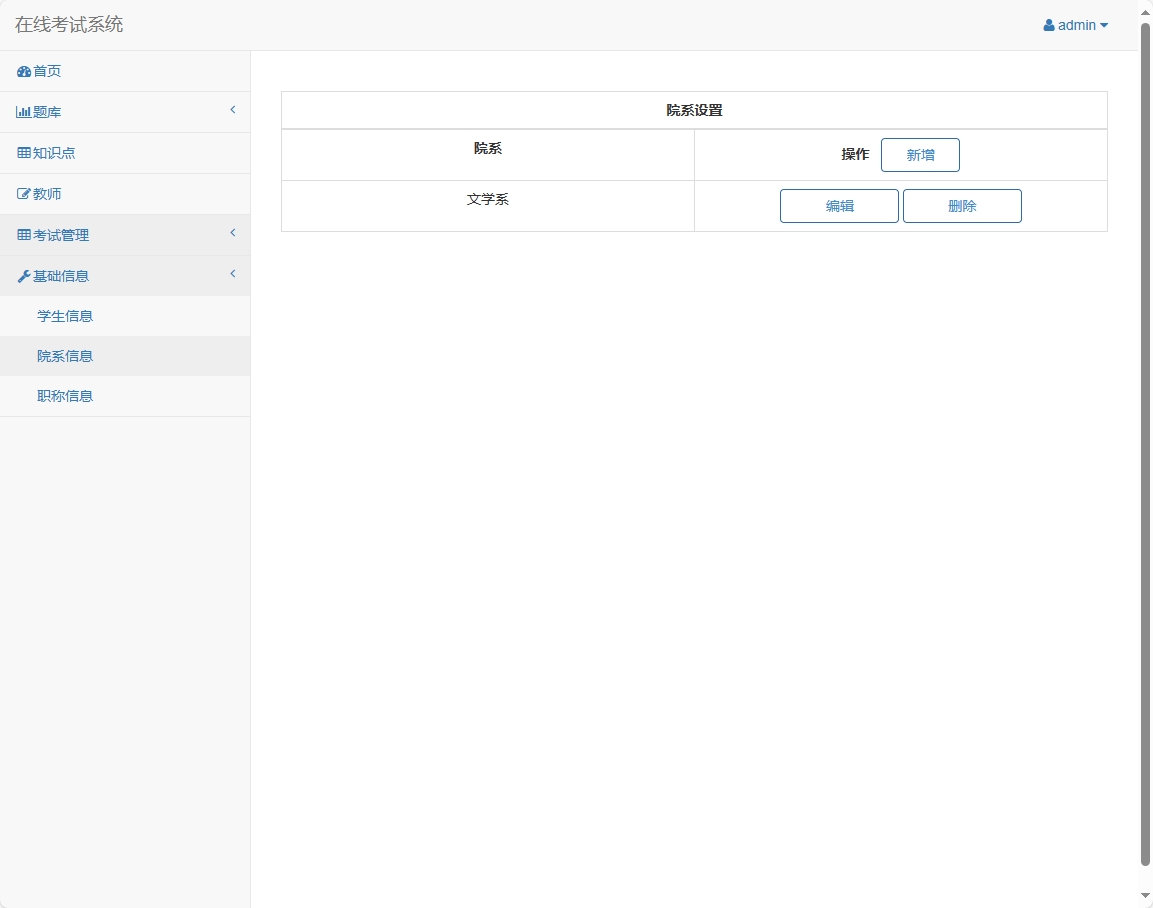Image resolution: width=1153 pixels, height=908 pixels.
Task: Delete 文学系 using 删除 button
Action: pos(962,206)
